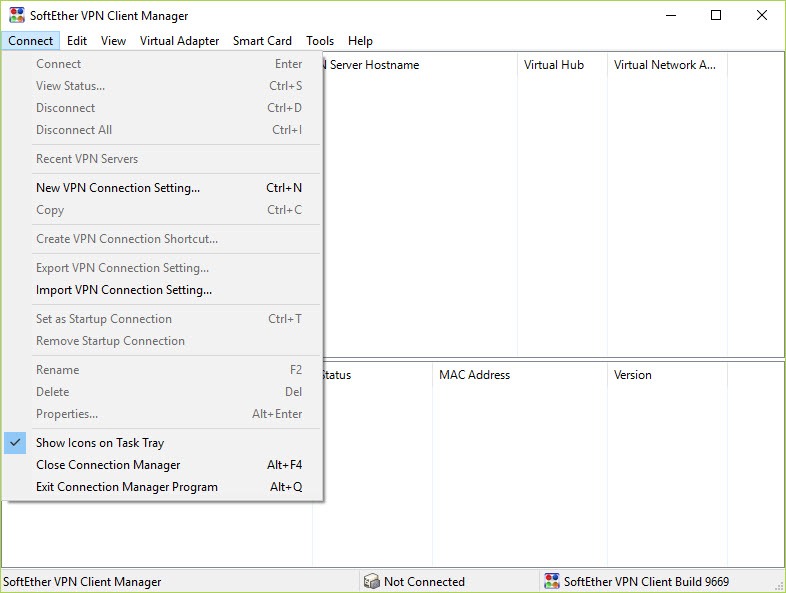Image resolution: width=786 pixels, height=593 pixels.
Task: Choose New VPN Connection Setting
Action: 163,187
